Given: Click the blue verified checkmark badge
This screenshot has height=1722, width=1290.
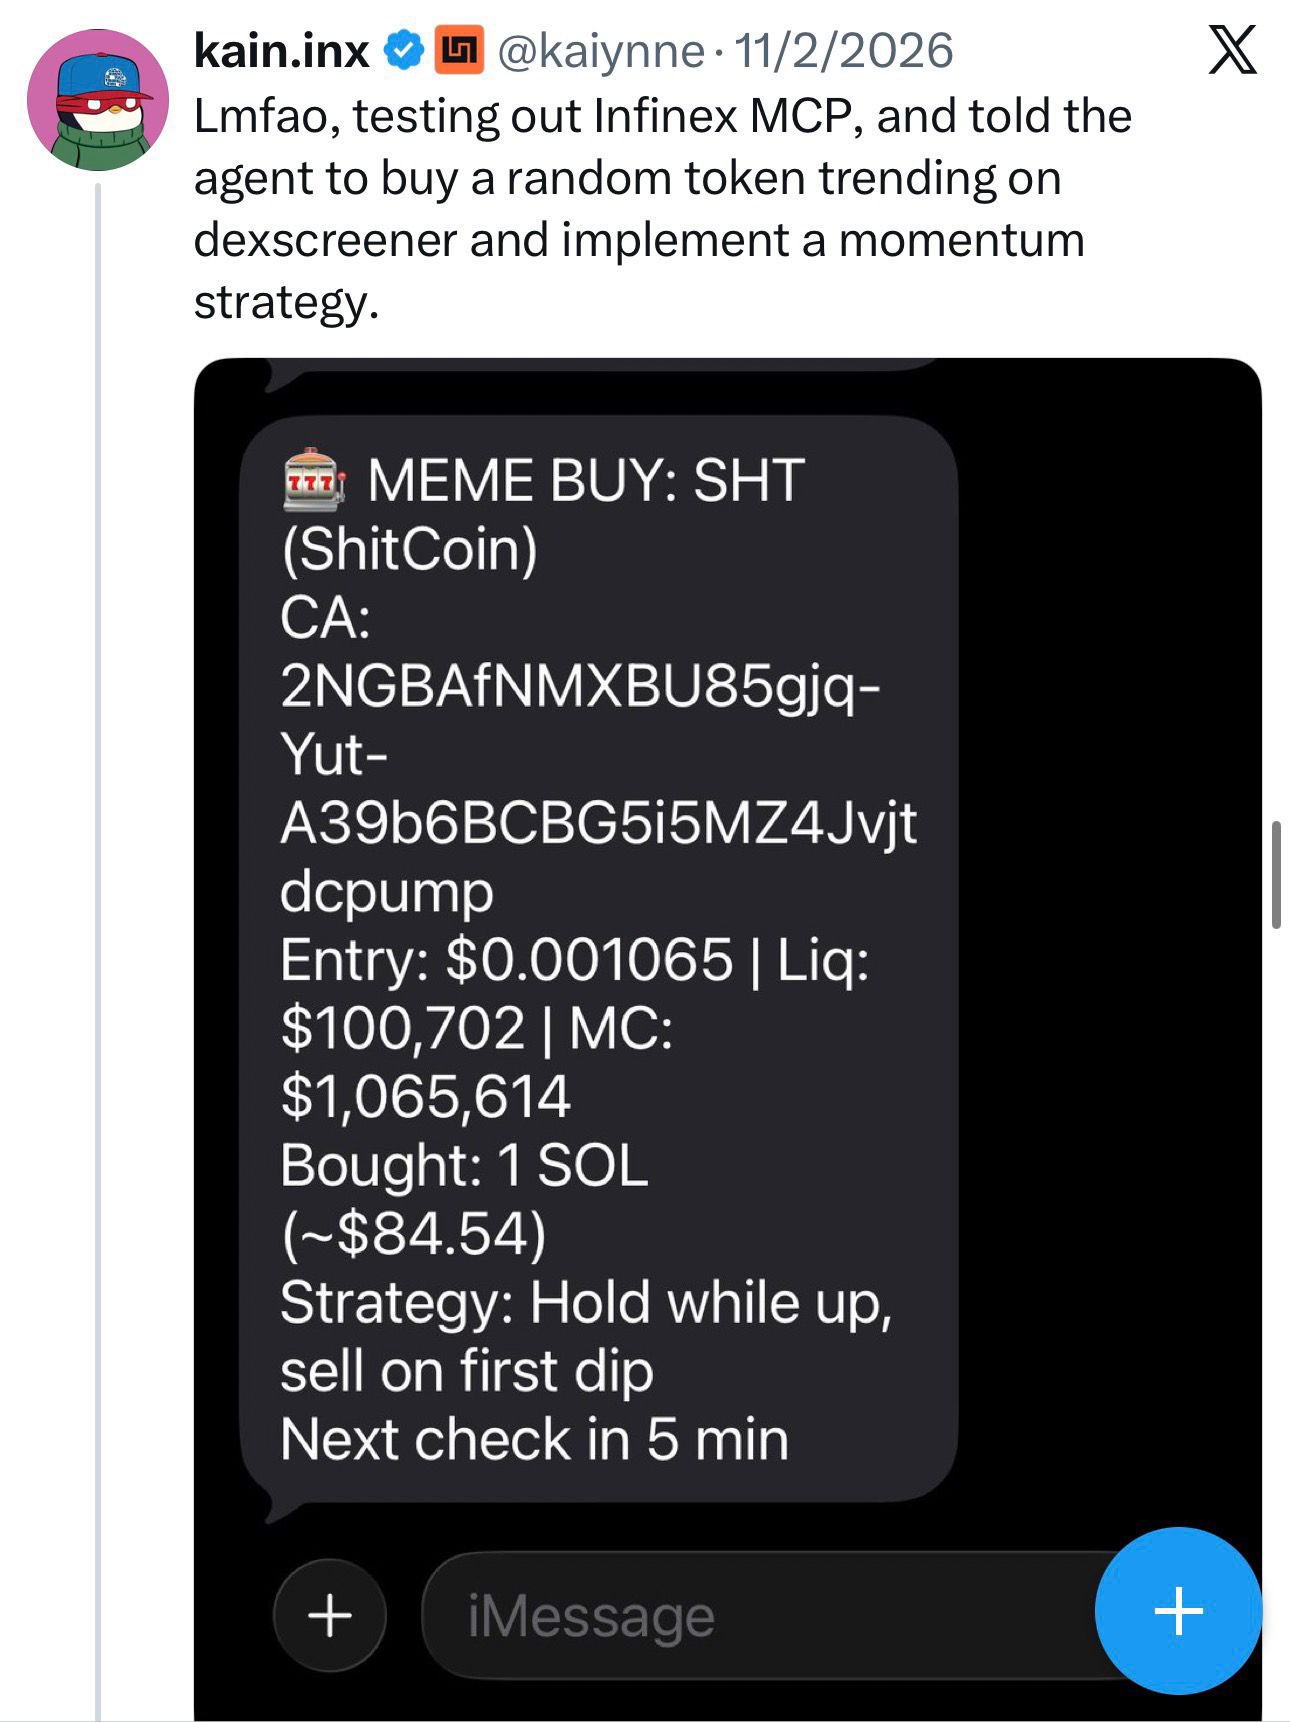Looking at the screenshot, I should 404,52.
